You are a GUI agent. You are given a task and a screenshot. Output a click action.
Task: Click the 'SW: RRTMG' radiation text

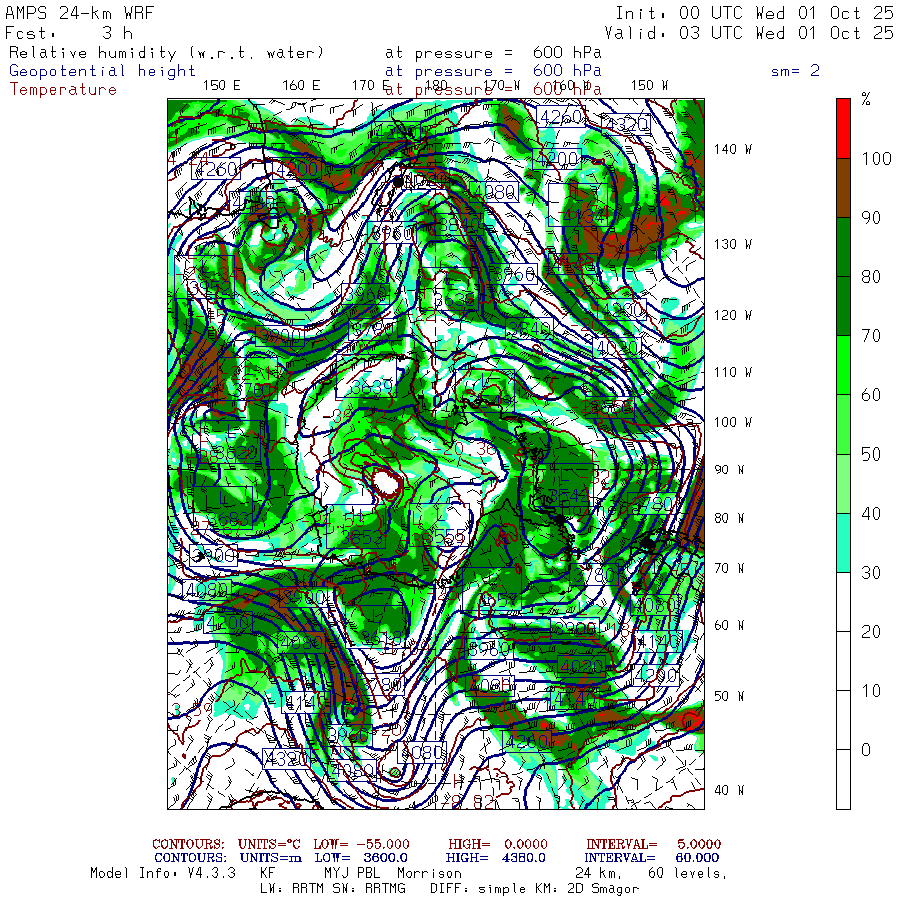369,889
